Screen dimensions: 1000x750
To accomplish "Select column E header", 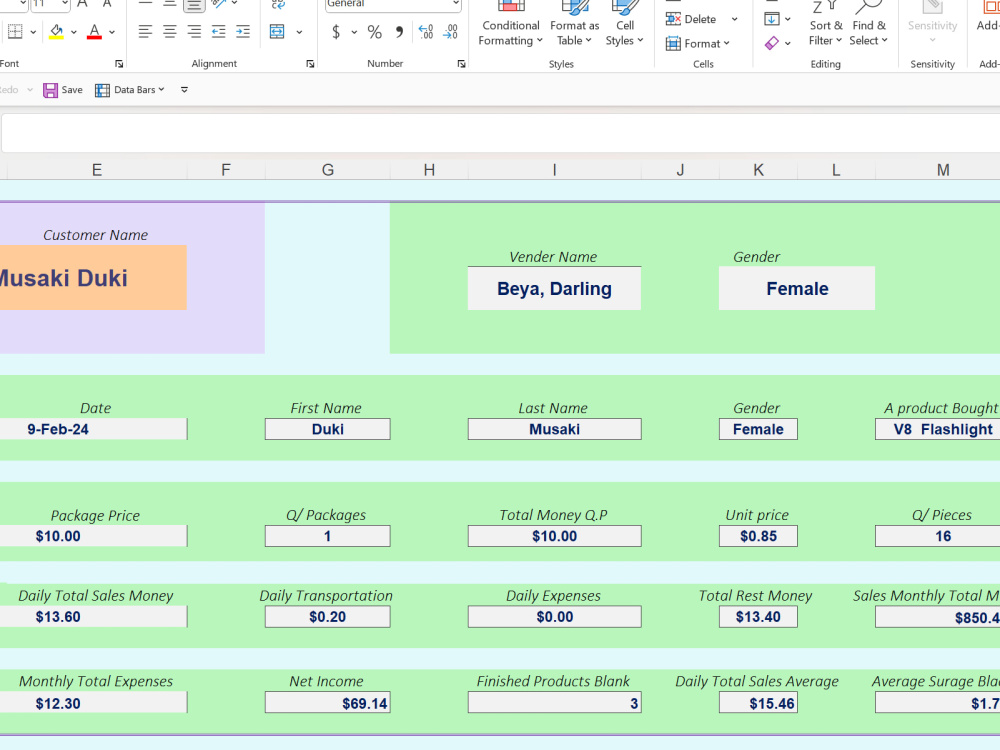I will [x=97, y=170].
